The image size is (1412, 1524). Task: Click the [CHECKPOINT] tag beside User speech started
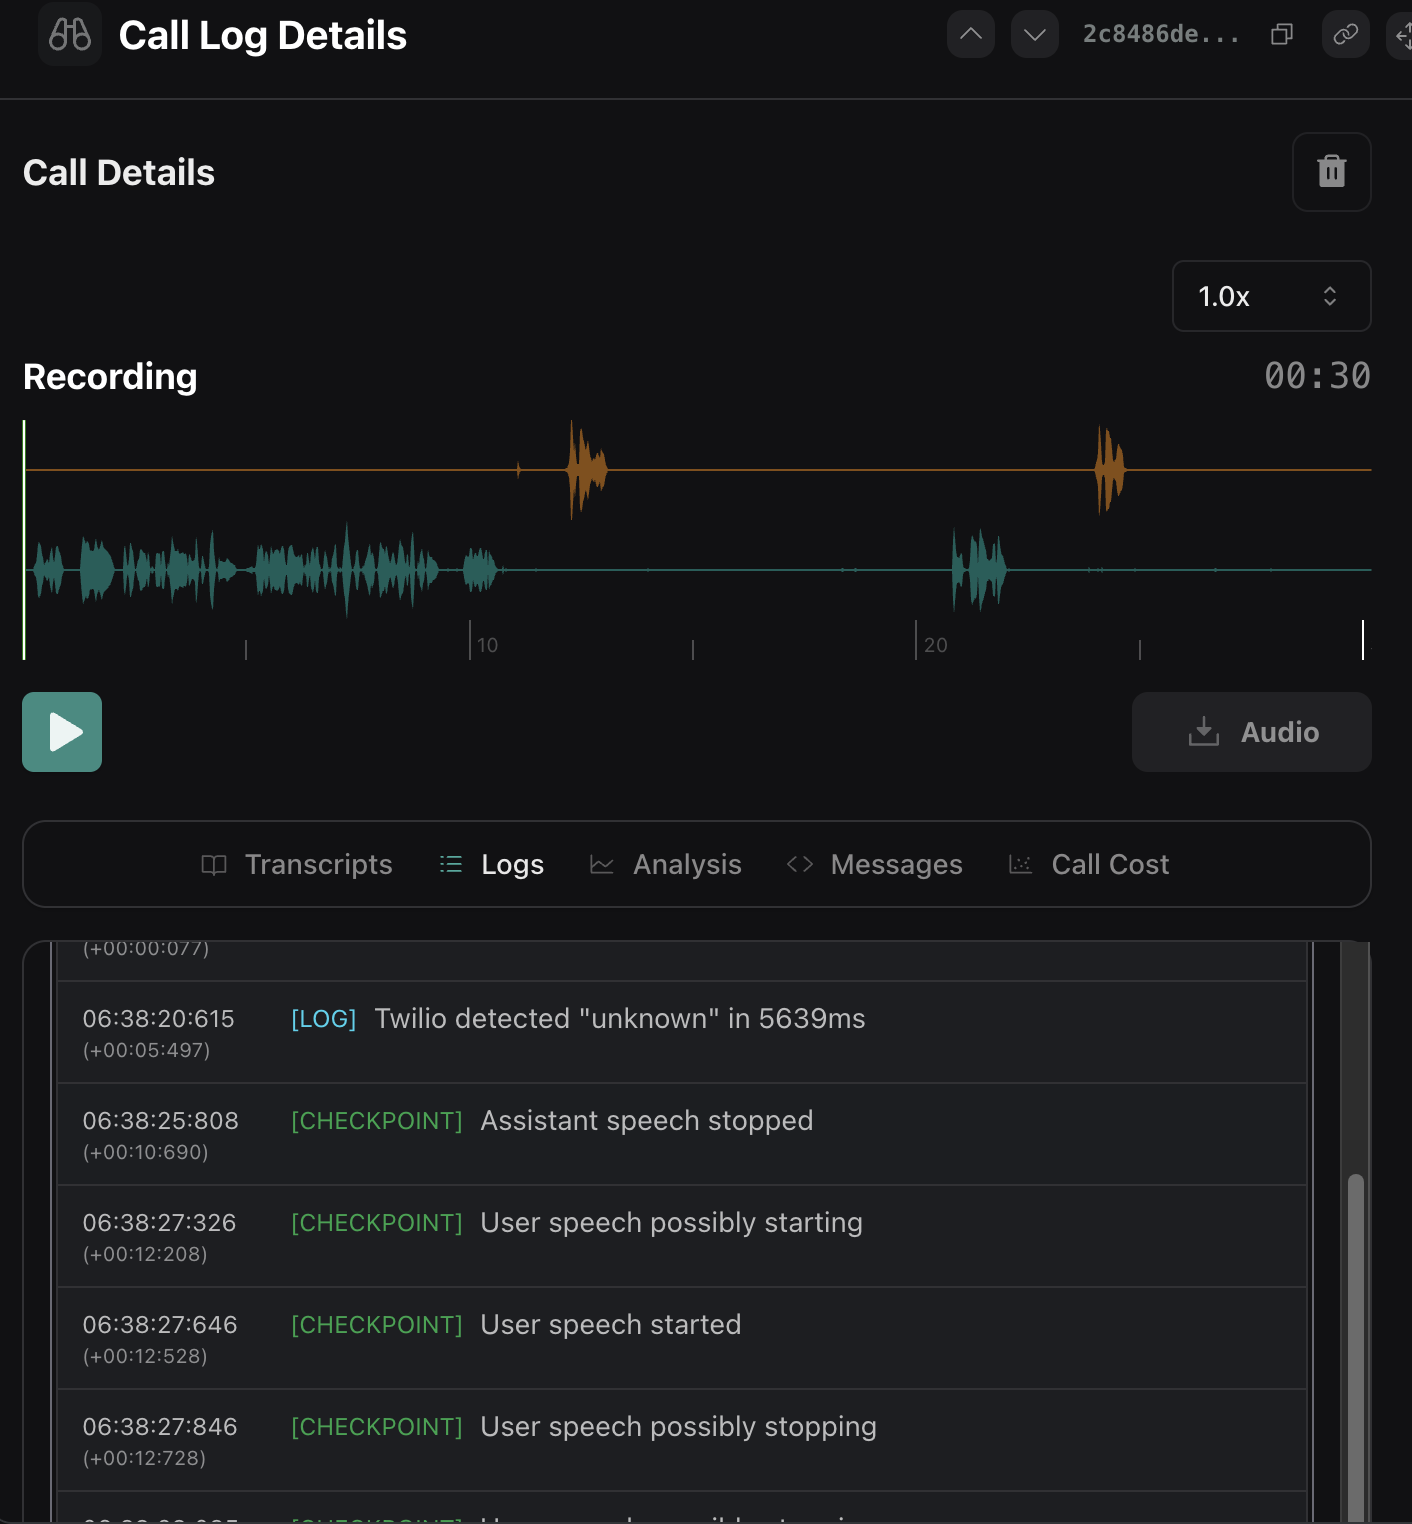[x=377, y=1325]
